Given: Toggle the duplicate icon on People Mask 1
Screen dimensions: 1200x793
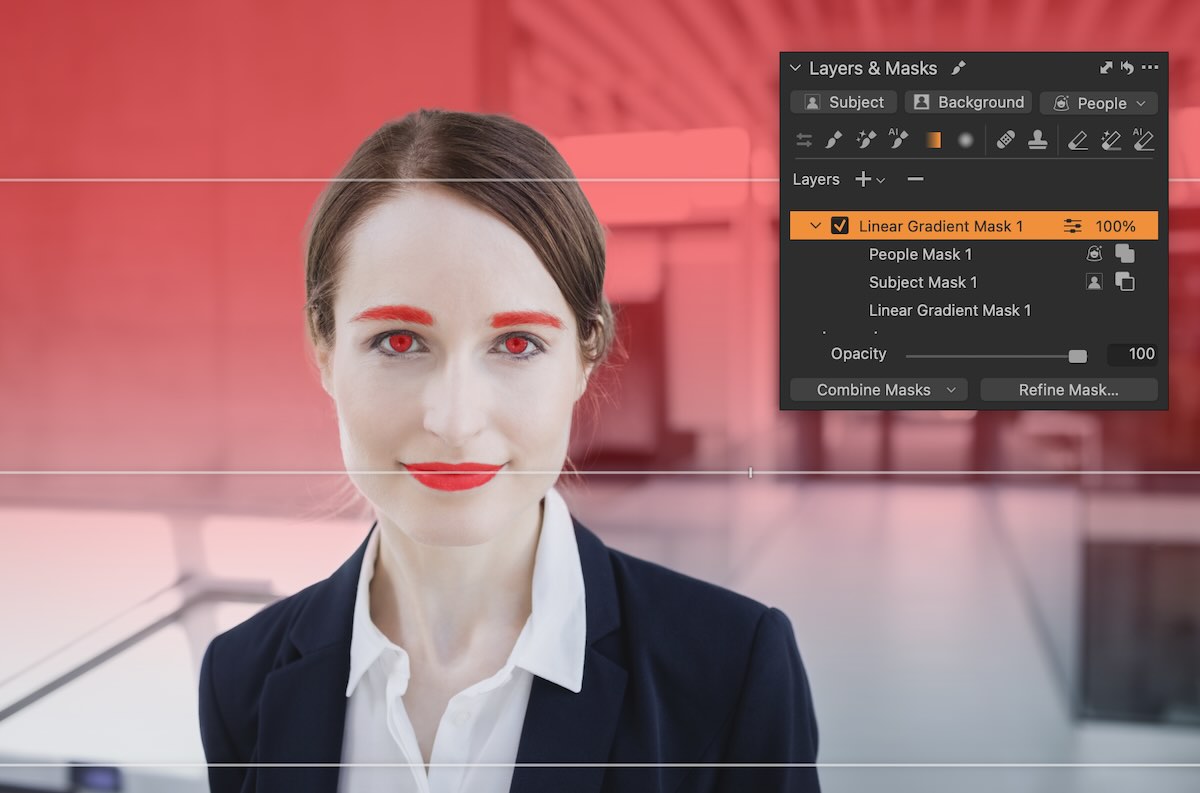Looking at the screenshot, I should pyautogui.click(x=1125, y=254).
